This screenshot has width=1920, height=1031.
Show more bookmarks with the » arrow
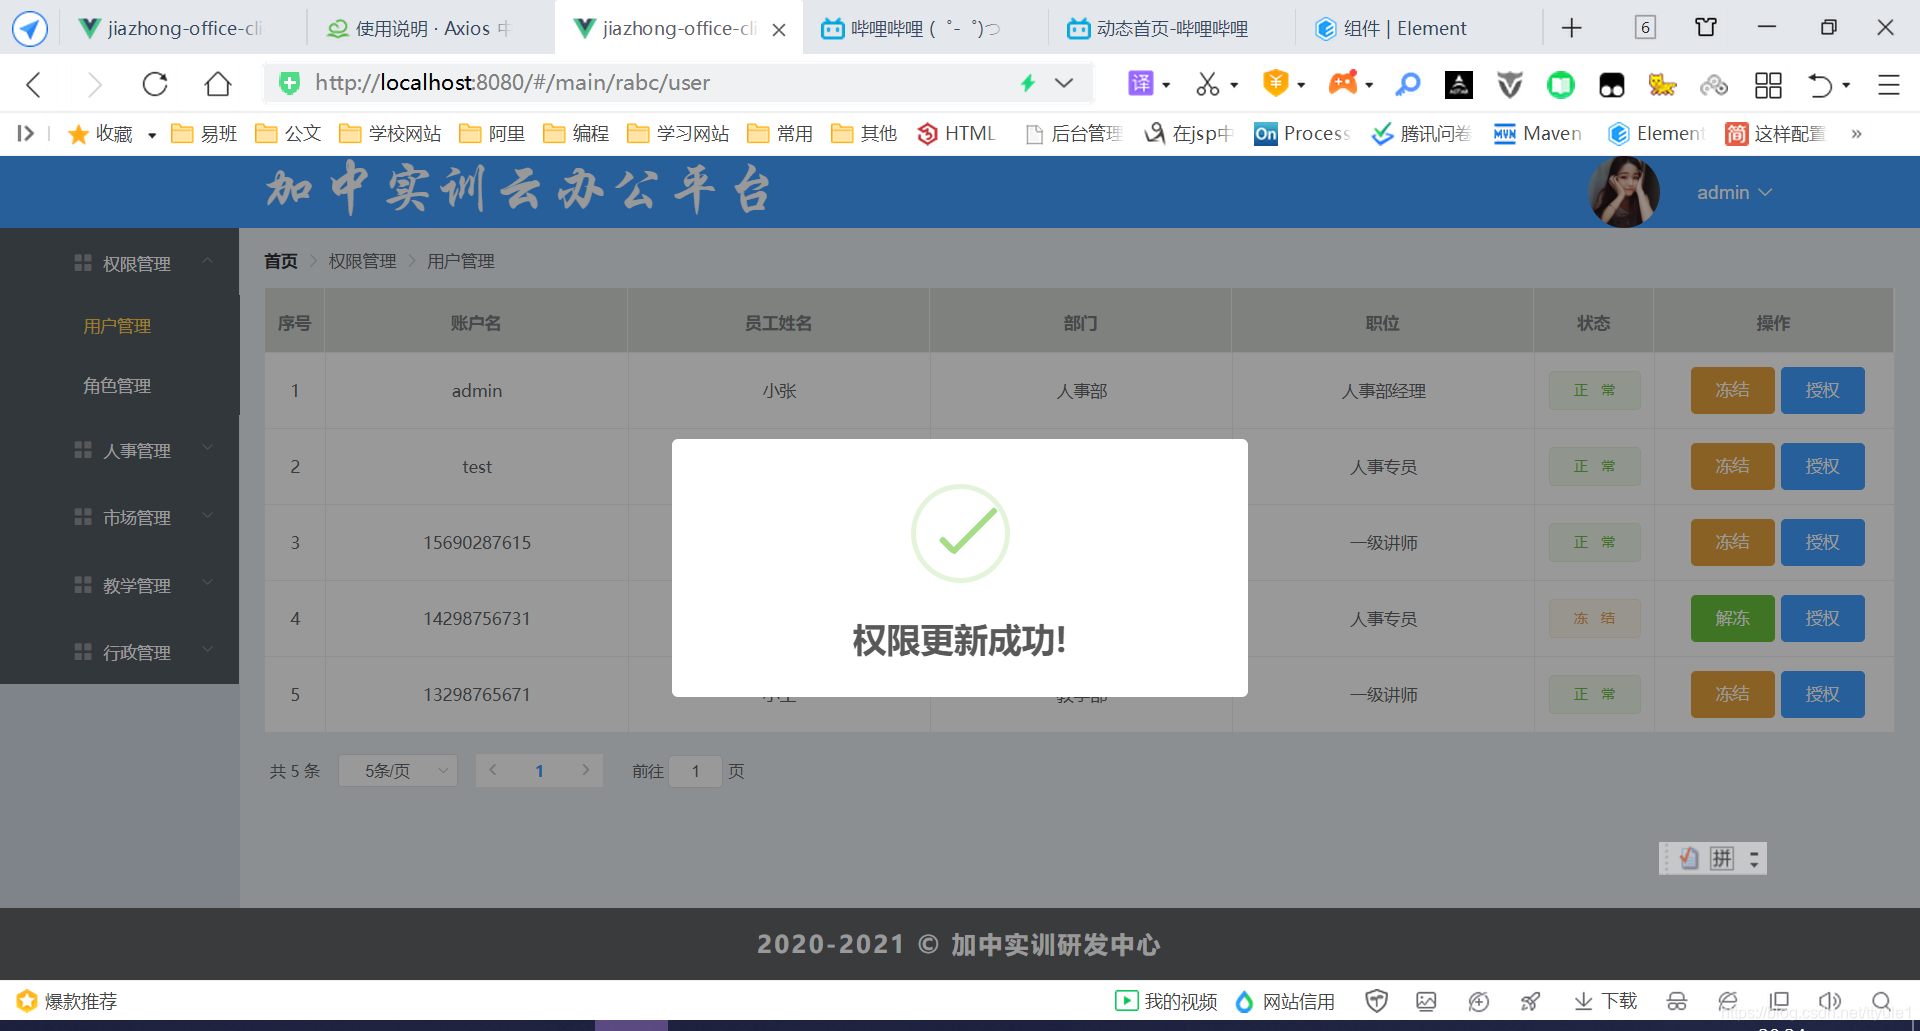point(1856,133)
